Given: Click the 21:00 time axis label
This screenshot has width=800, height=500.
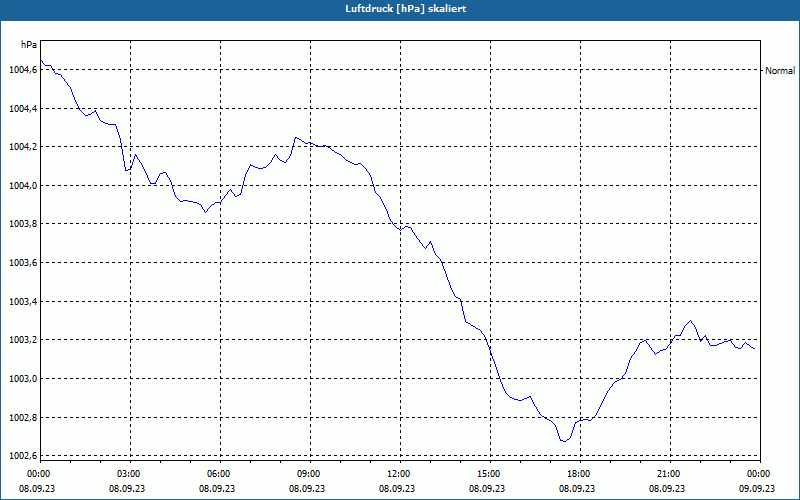Looking at the screenshot, I should 667,473.
